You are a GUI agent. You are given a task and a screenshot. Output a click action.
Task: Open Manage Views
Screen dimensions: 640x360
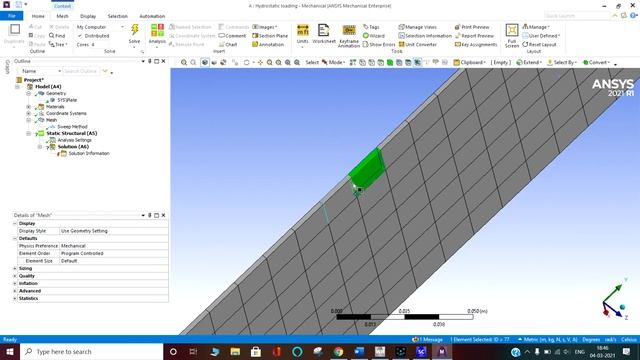click(x=418, y=27)
